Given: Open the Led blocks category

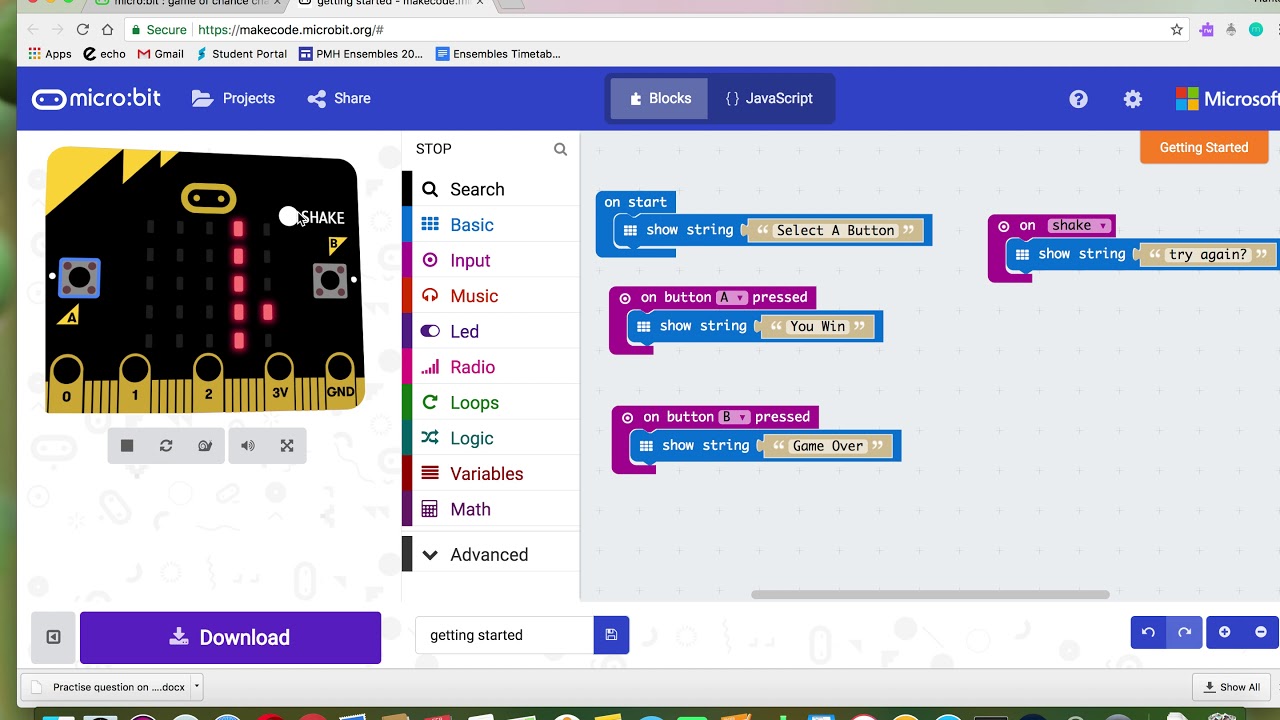Looking at the screenshot, I should (x=490, y=331).
